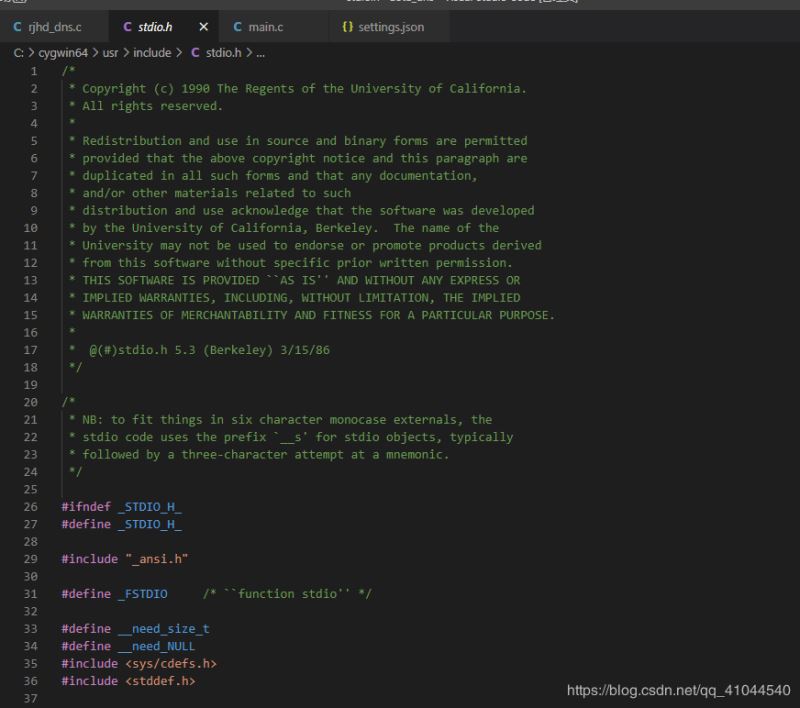Image resolution: width=800 pixels, height=708 pixels.
Task: Click the C icon on main.c tab
Action: tap(238, 27)
